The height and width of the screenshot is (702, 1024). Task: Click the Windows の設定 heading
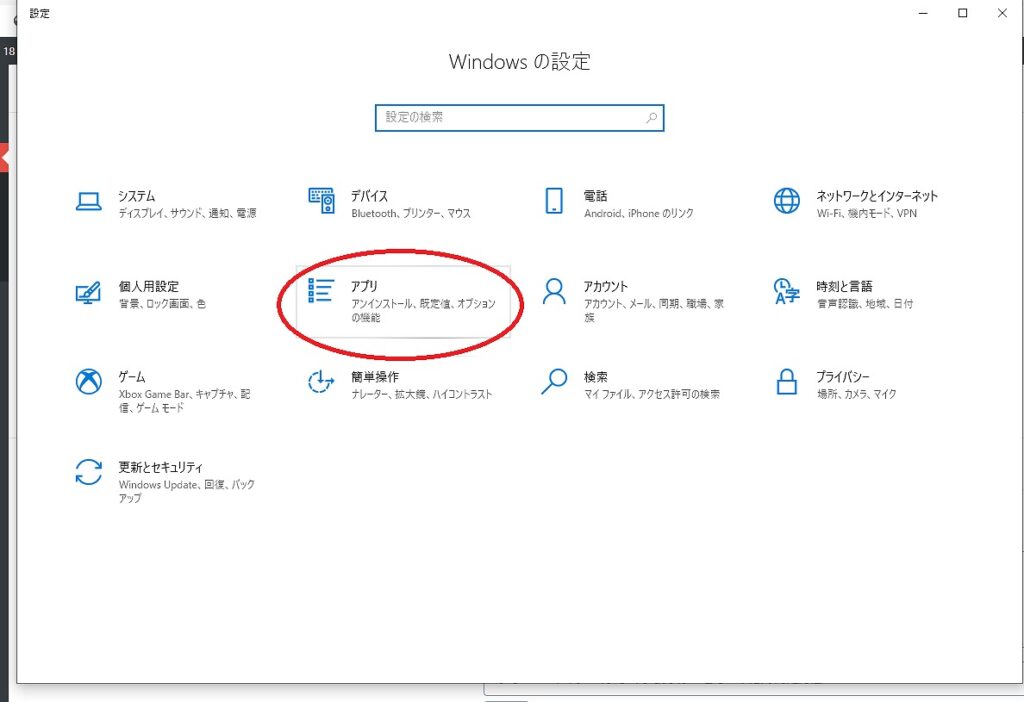pyautogui.click(x=519, y=62)
